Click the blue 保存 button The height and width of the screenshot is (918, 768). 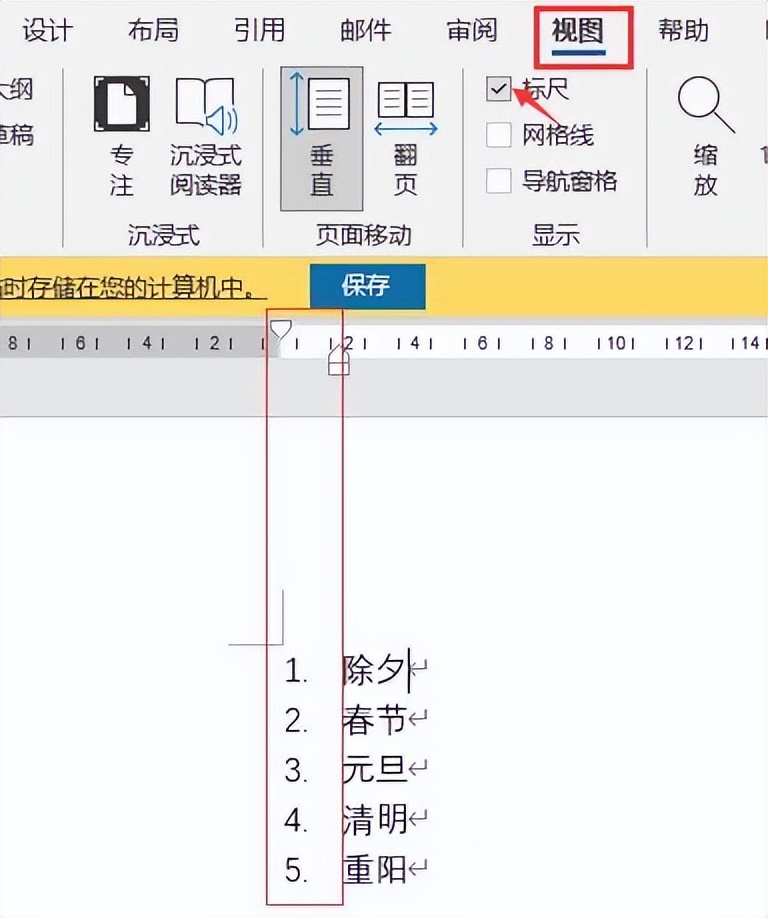click(368, 286)
